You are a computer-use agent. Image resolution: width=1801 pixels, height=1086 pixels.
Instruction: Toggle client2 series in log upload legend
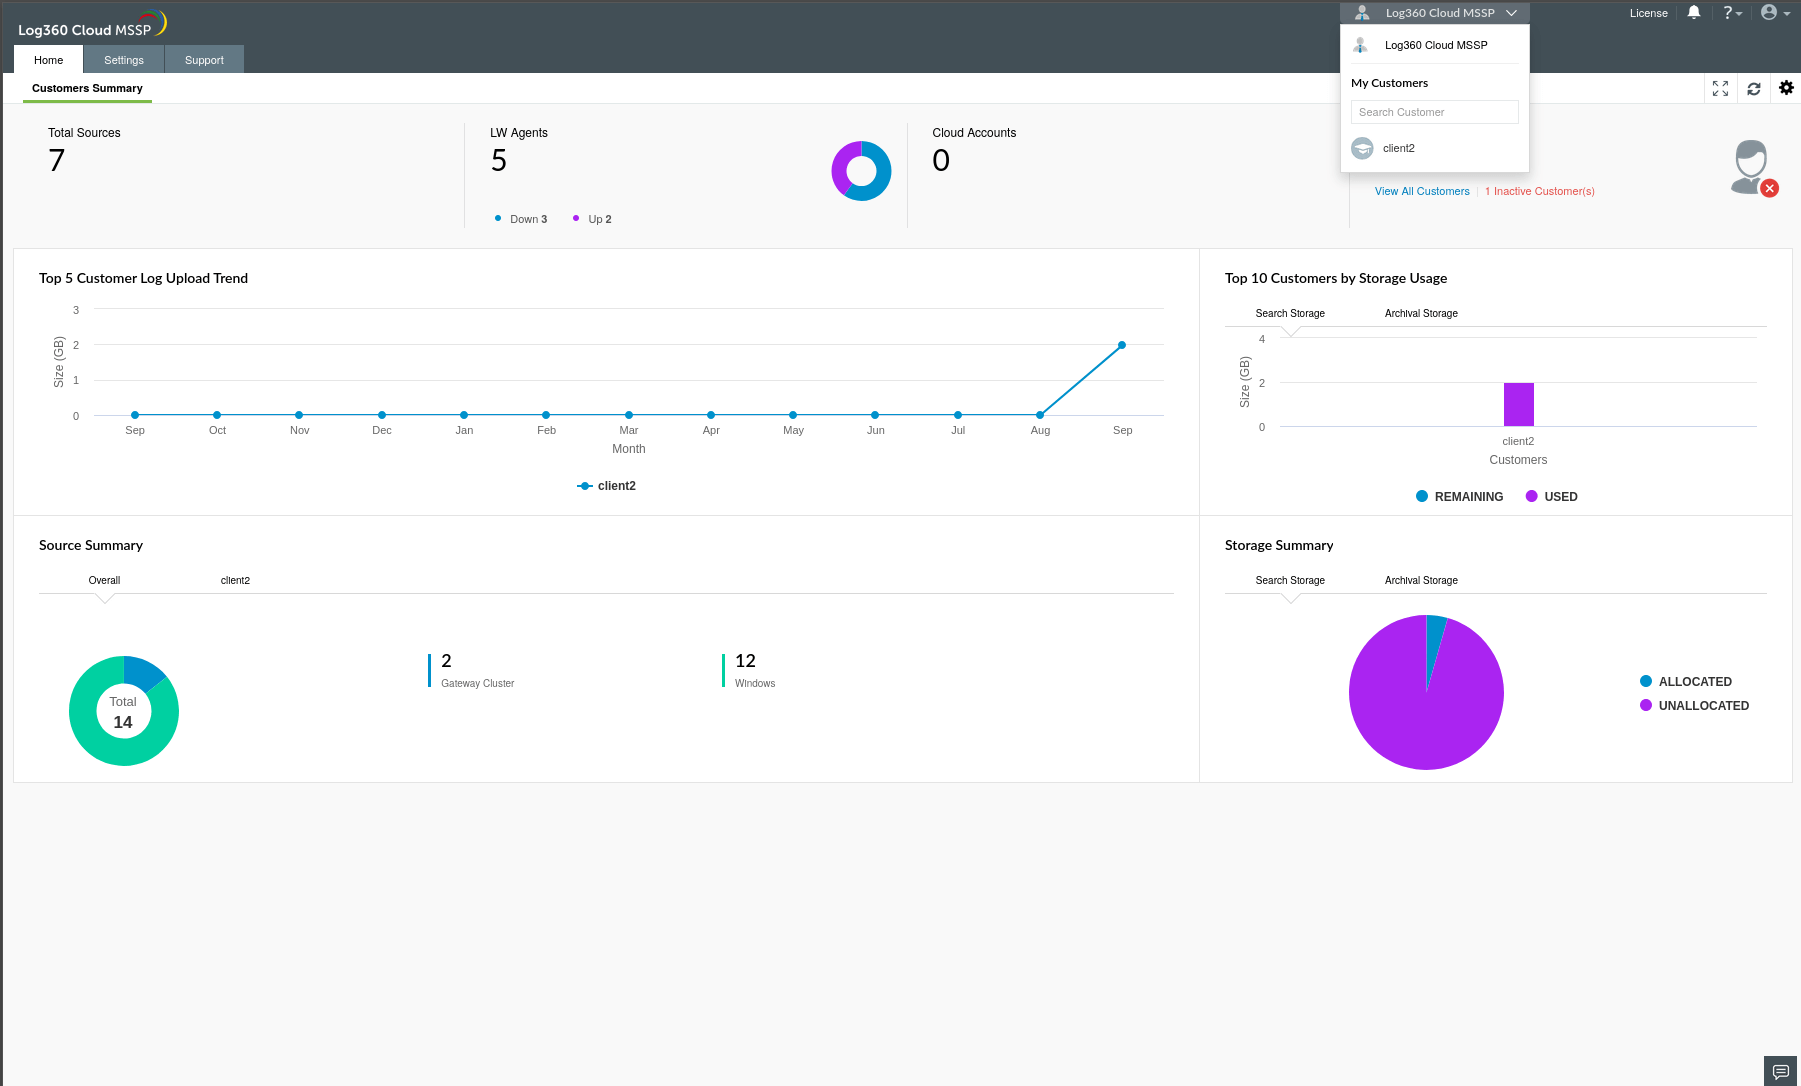(x=606, y=485)
